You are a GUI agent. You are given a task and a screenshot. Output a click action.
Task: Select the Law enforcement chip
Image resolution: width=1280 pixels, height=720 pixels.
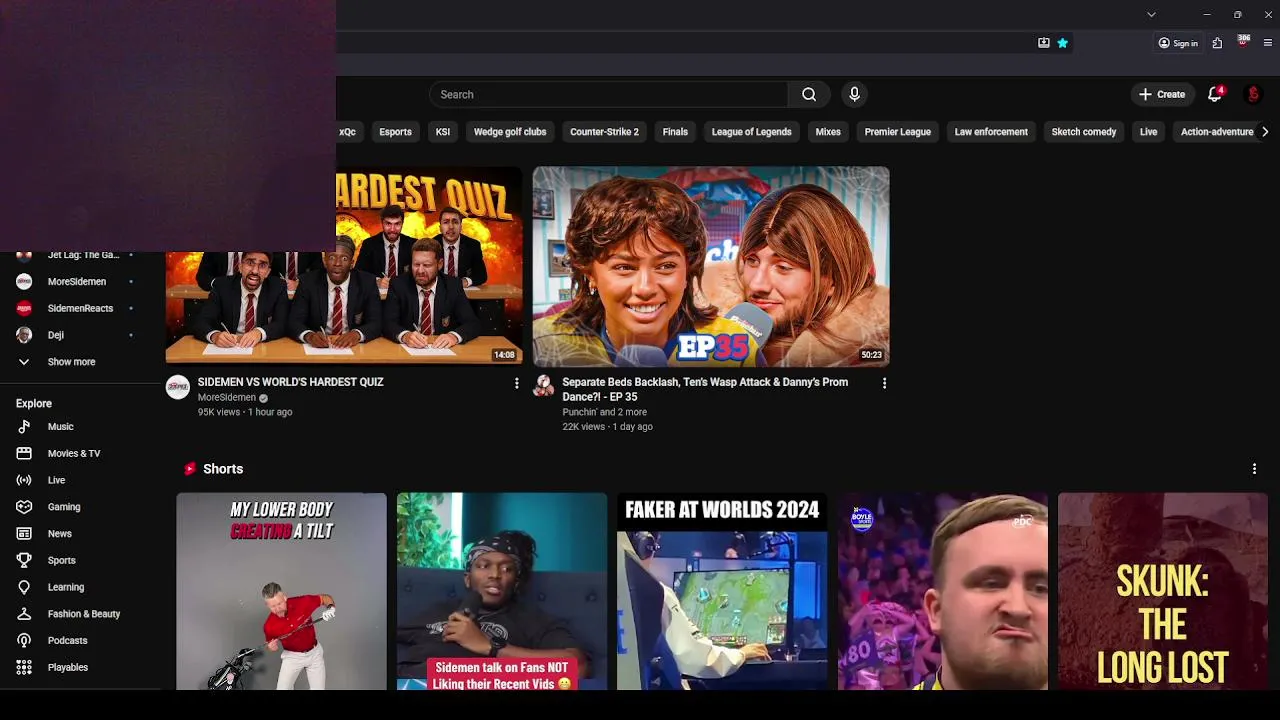coord(991,132)
